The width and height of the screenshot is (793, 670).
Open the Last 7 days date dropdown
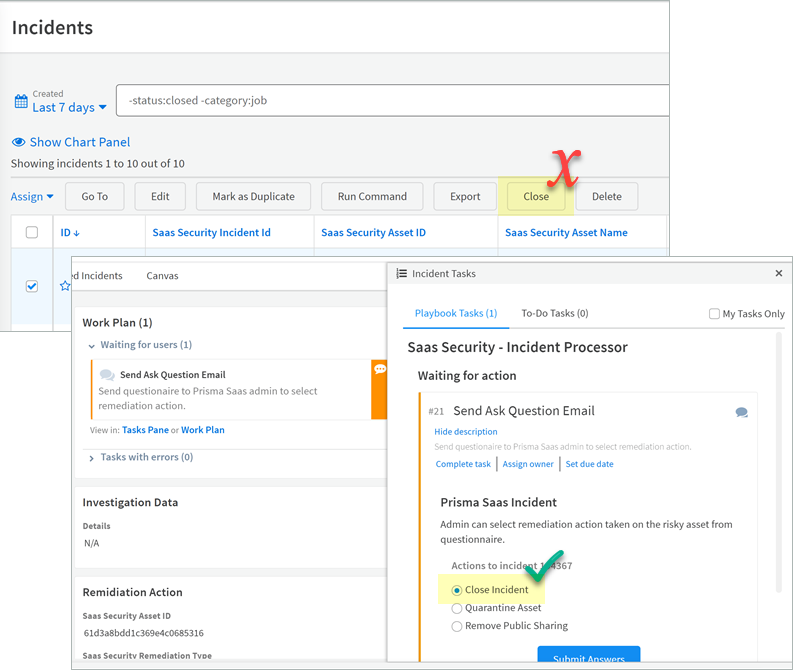pyautogui.click(x=69, y=107)
